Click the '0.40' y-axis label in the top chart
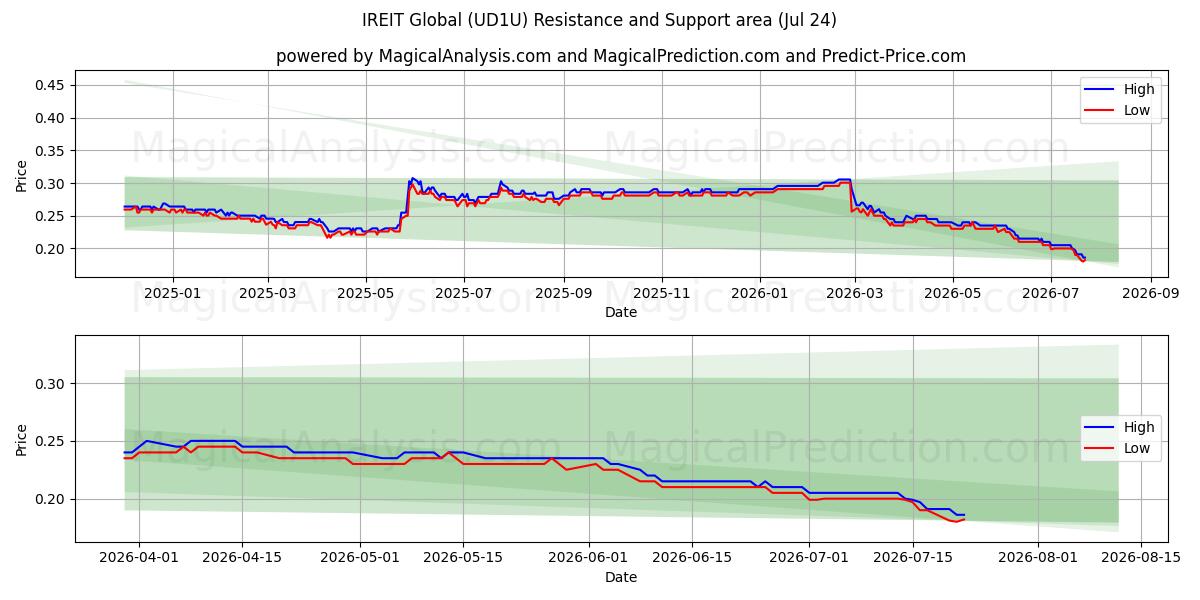This screenshot has width=1200, height=600. click(x=52, y=118)
